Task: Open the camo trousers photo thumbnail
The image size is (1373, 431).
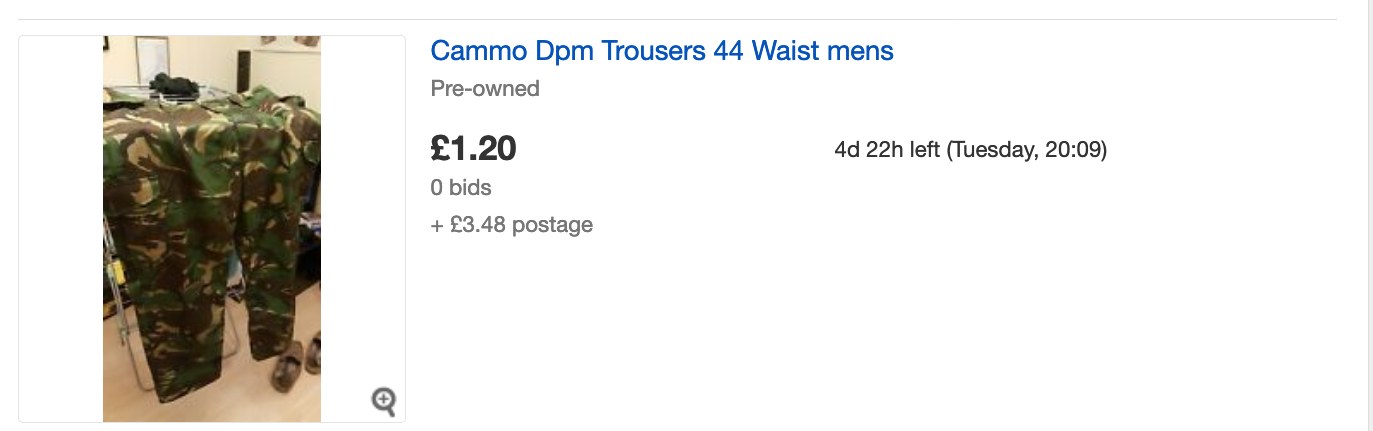Action: 212,229
